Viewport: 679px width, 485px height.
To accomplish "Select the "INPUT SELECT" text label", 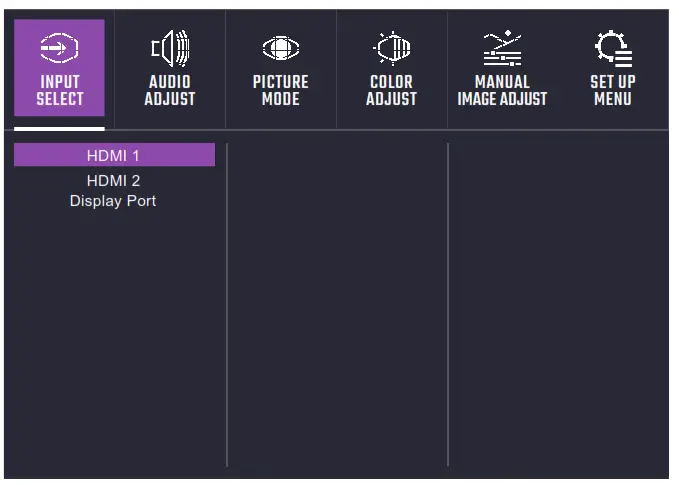I will [59, 91].
